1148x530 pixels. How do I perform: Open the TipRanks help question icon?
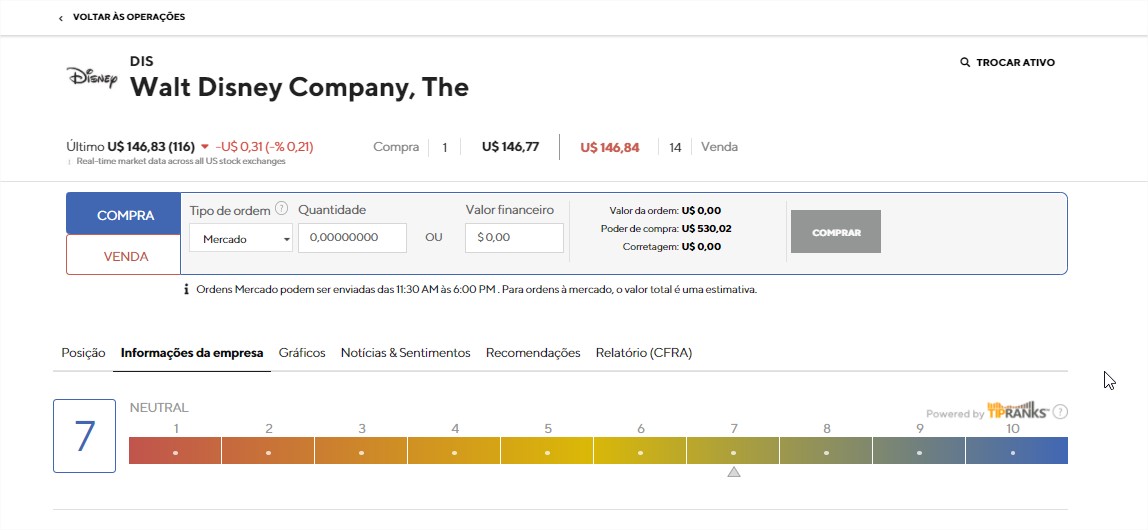click(1060, 412)
